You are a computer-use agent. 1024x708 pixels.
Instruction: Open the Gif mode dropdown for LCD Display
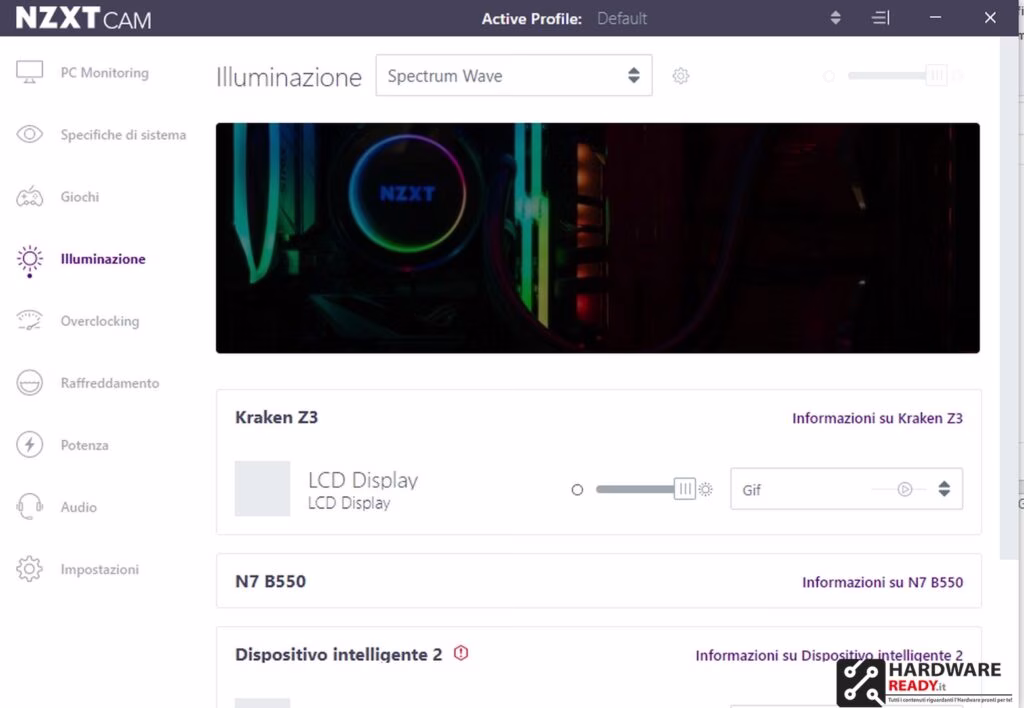click(x=846, y=489)
